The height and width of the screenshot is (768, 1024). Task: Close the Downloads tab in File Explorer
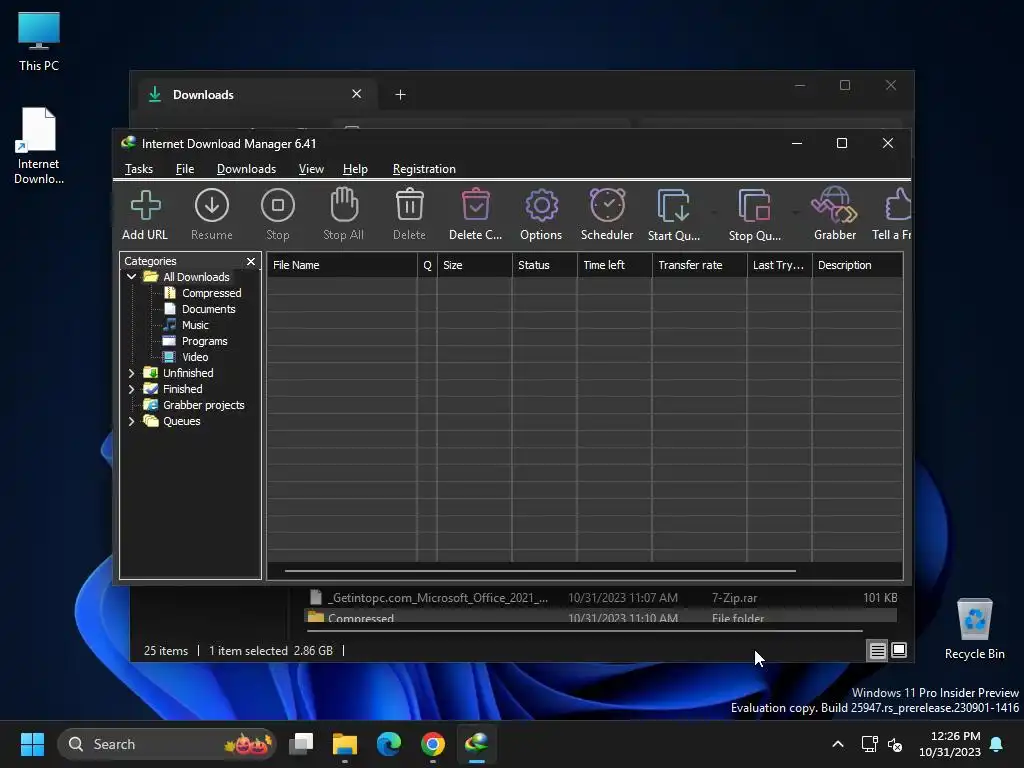tap(357, 94)
